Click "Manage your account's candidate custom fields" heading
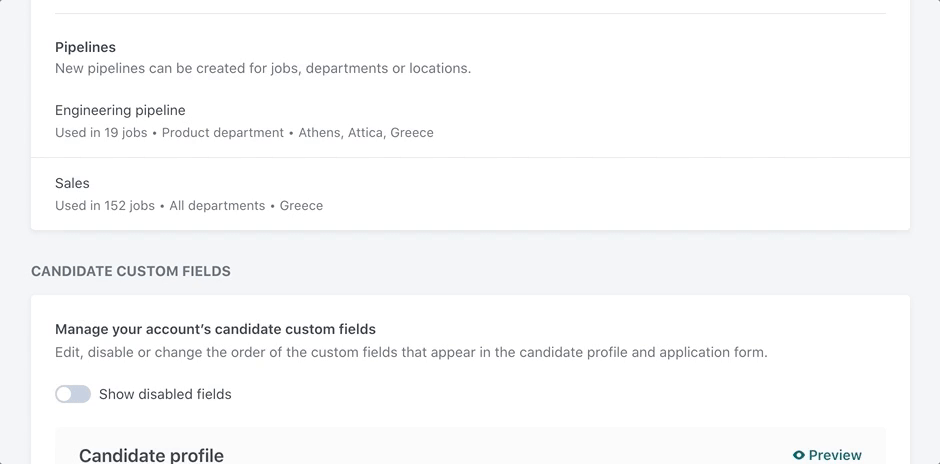The image size is (940, 464). click(x=215, y=329)
